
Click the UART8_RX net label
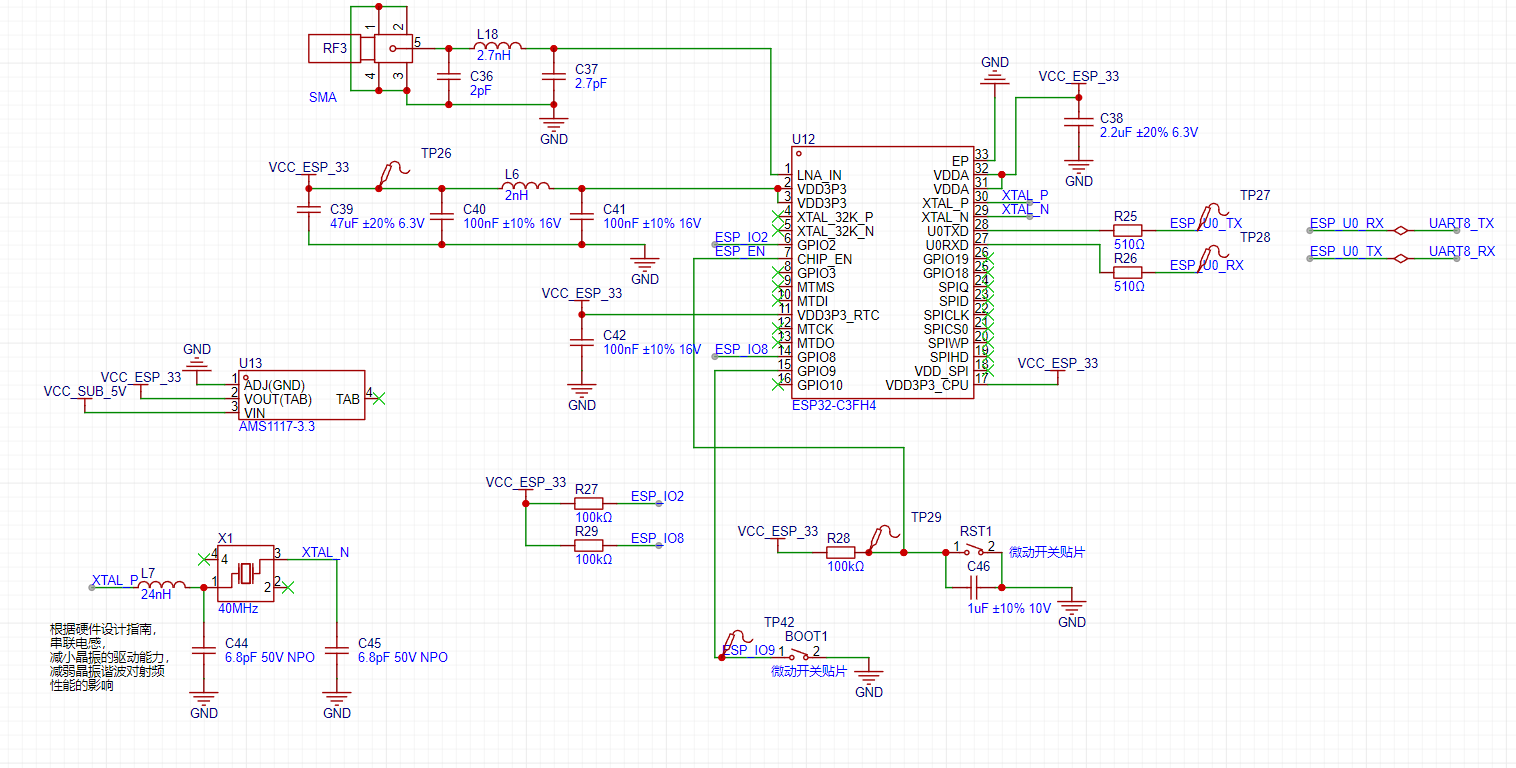click(x=1461, y=251)
